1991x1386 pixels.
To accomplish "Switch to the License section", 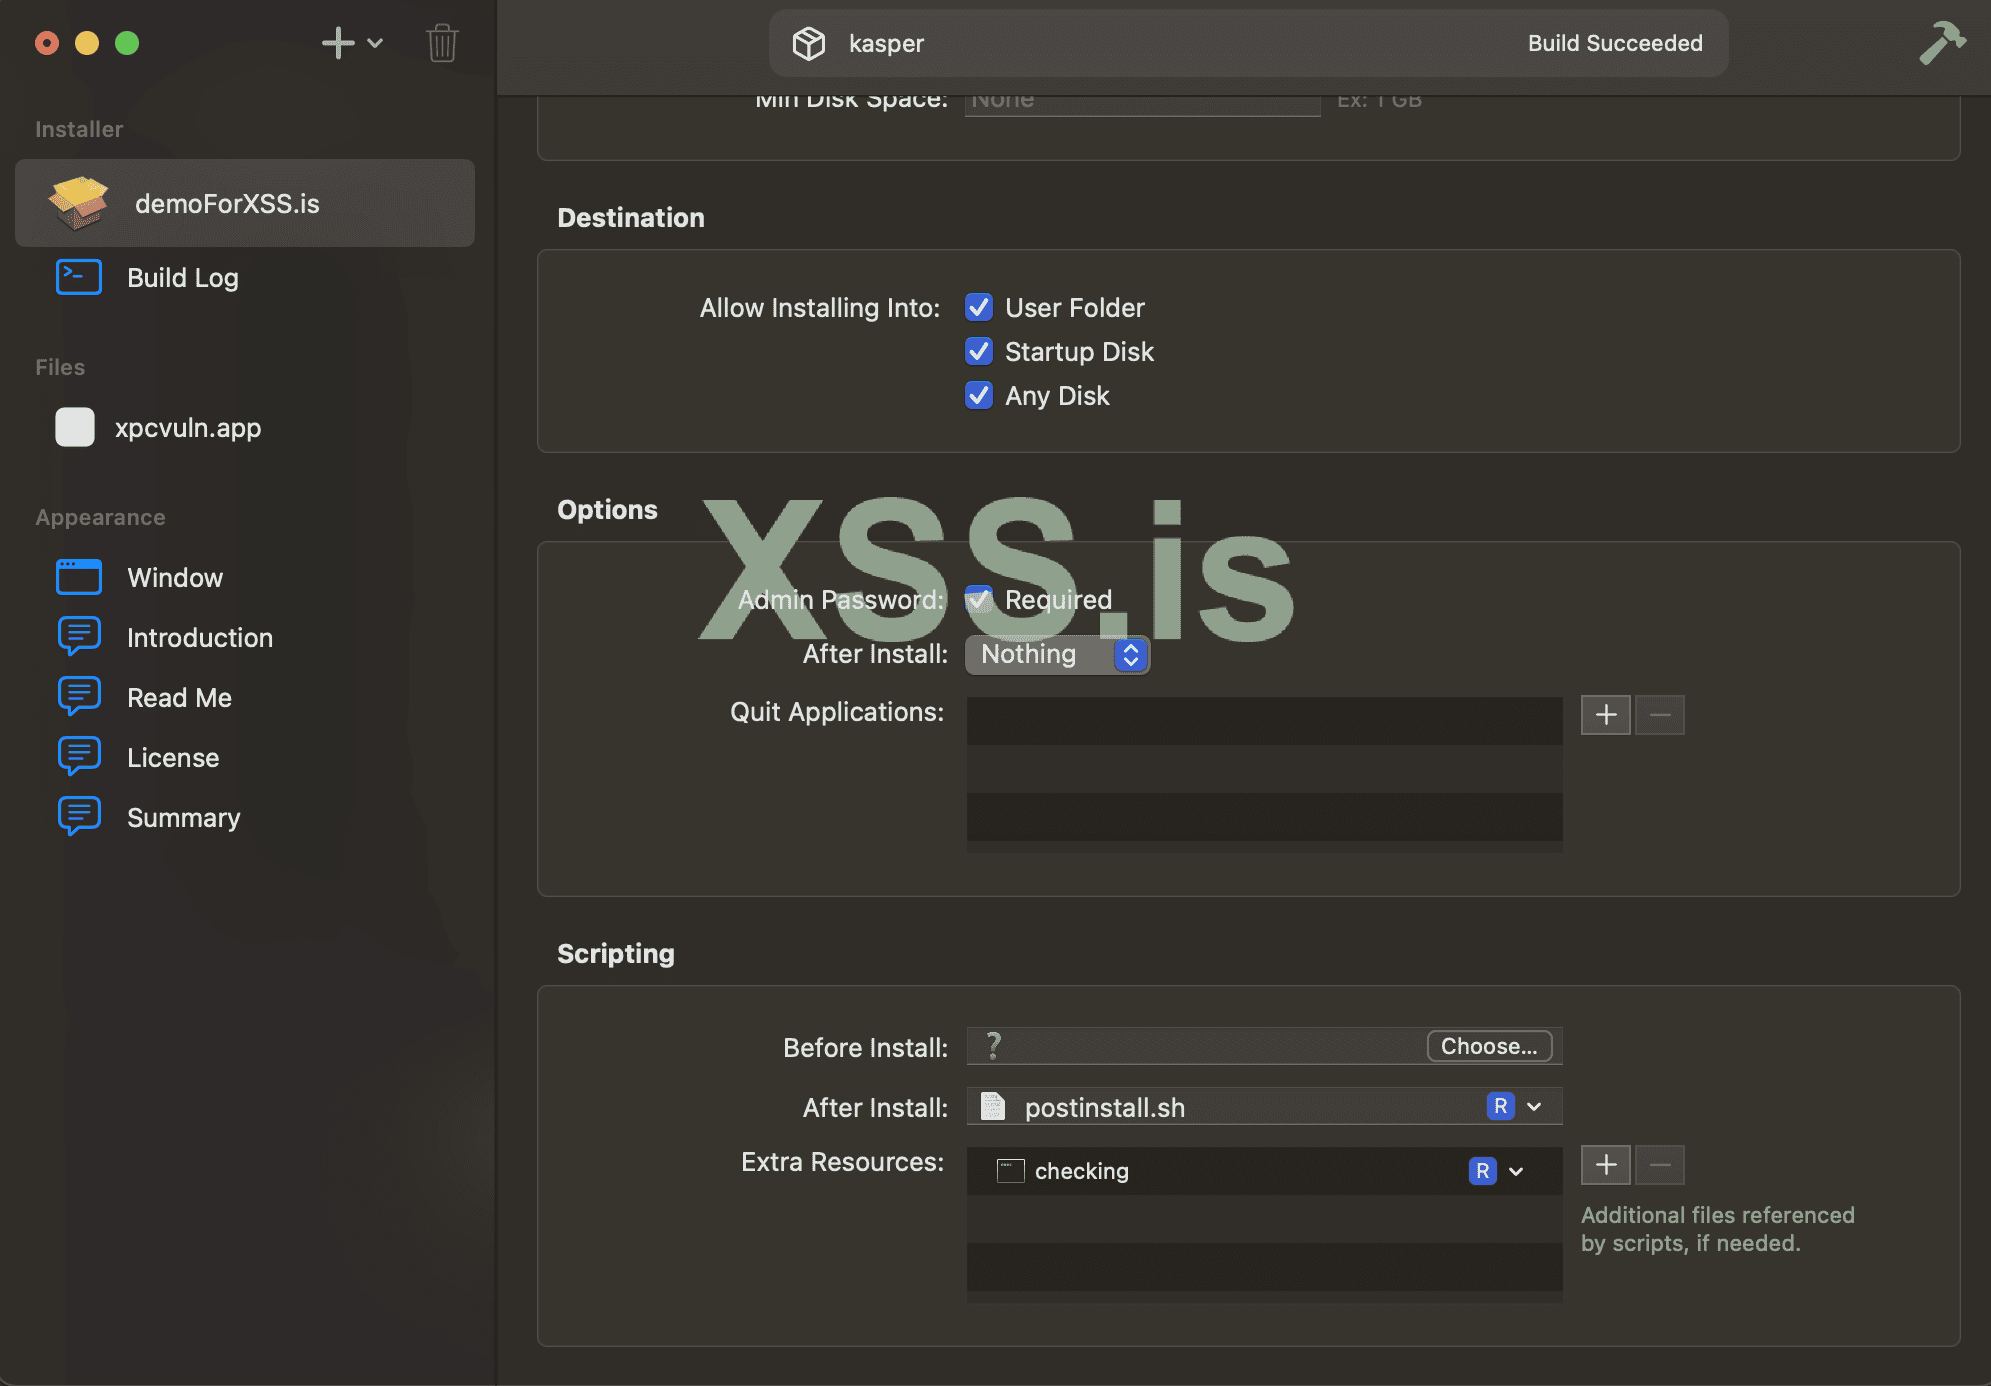I will tap(172, 757).
